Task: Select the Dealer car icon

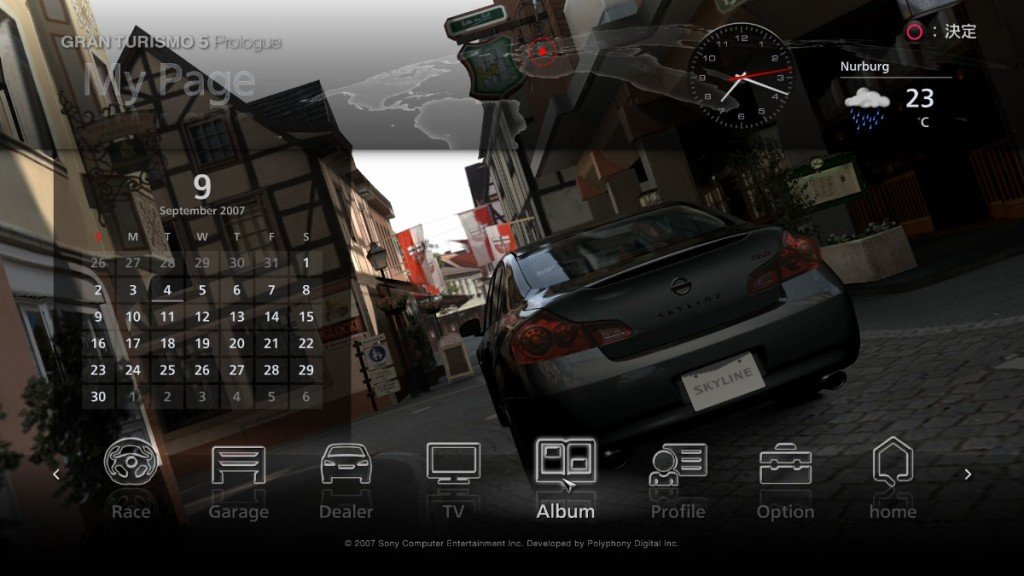Action: pyautogui.click(x=346, y=465)
